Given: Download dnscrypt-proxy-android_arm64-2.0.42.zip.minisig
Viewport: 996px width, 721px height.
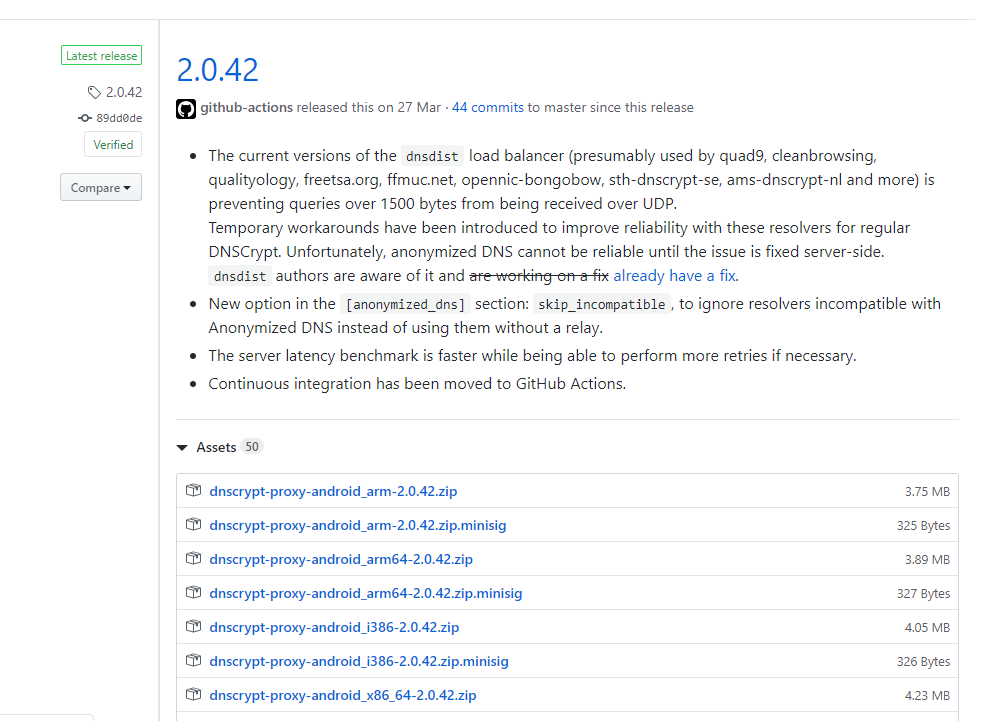Looking at the screenshot, I should (x=365, y=593).
